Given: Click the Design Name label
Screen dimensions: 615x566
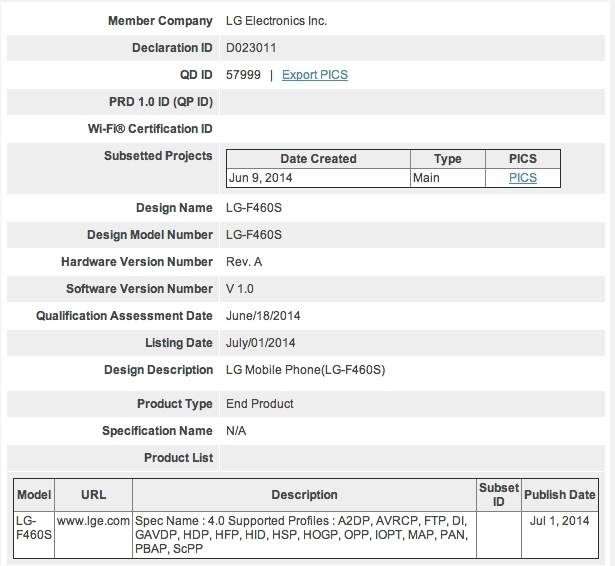Looking at the screenshot, I should coord(174,208).
